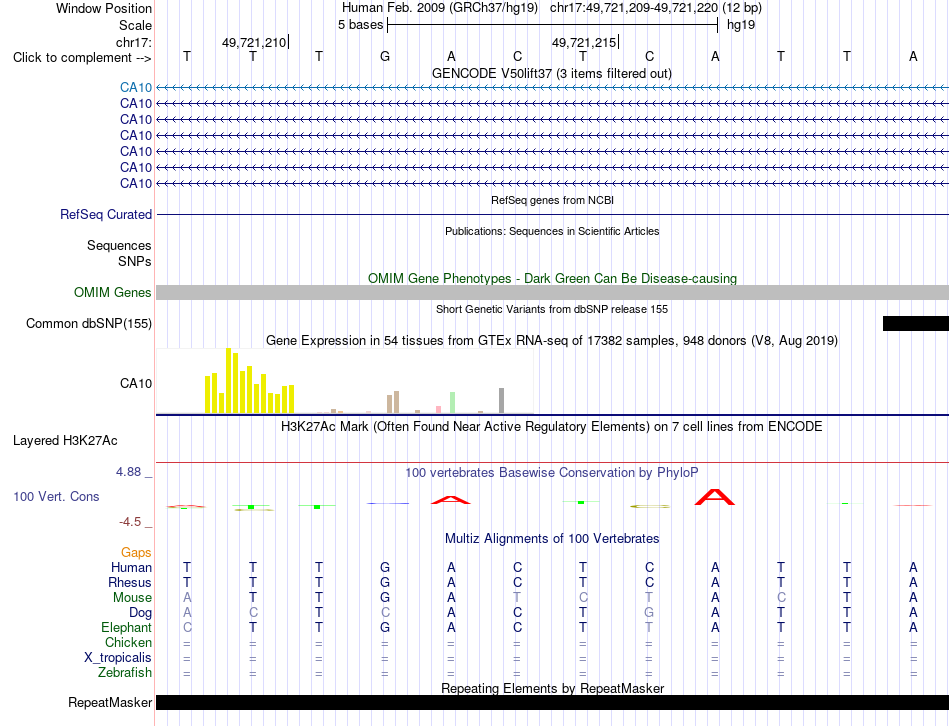Viewport: 950px width, 726px height.
Task: Click the G in the Mouse alignment row
Action: (385, 598)
